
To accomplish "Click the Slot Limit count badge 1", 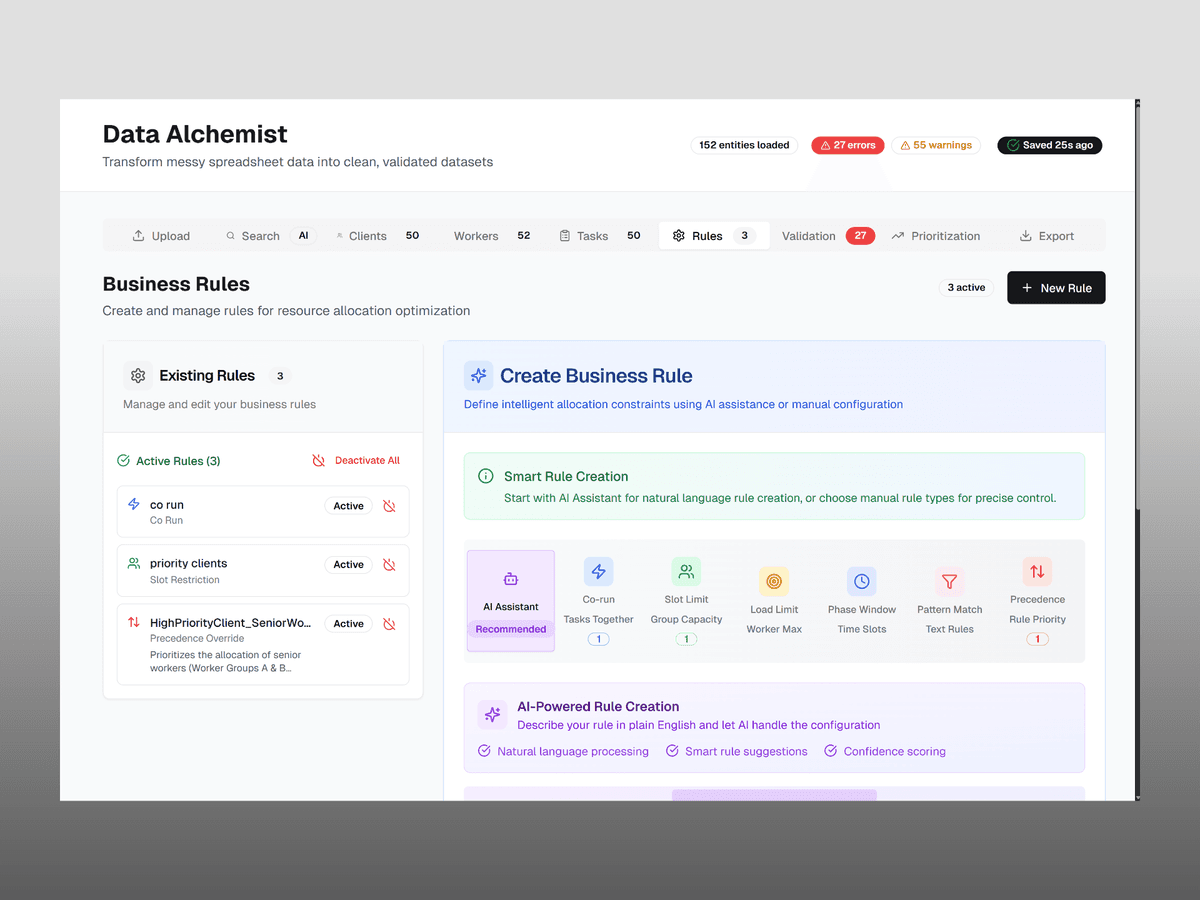I will (686, 639).
